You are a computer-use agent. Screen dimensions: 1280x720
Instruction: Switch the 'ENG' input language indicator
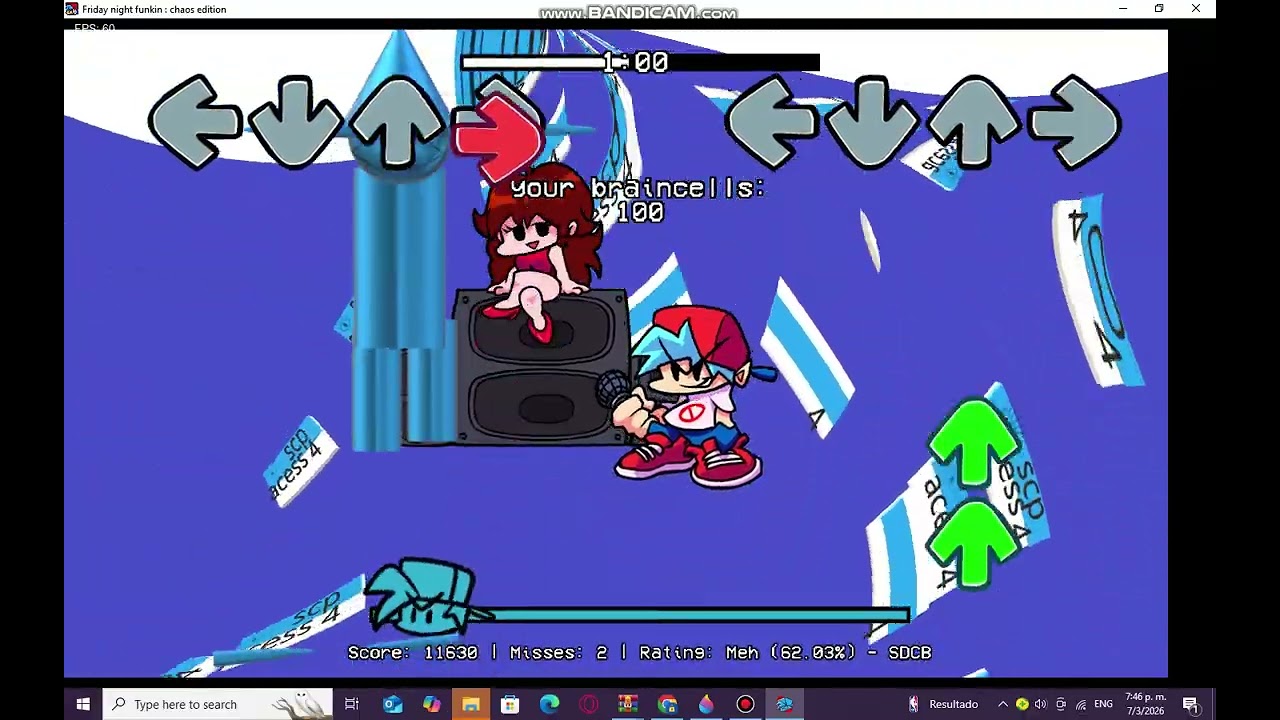1104,704
